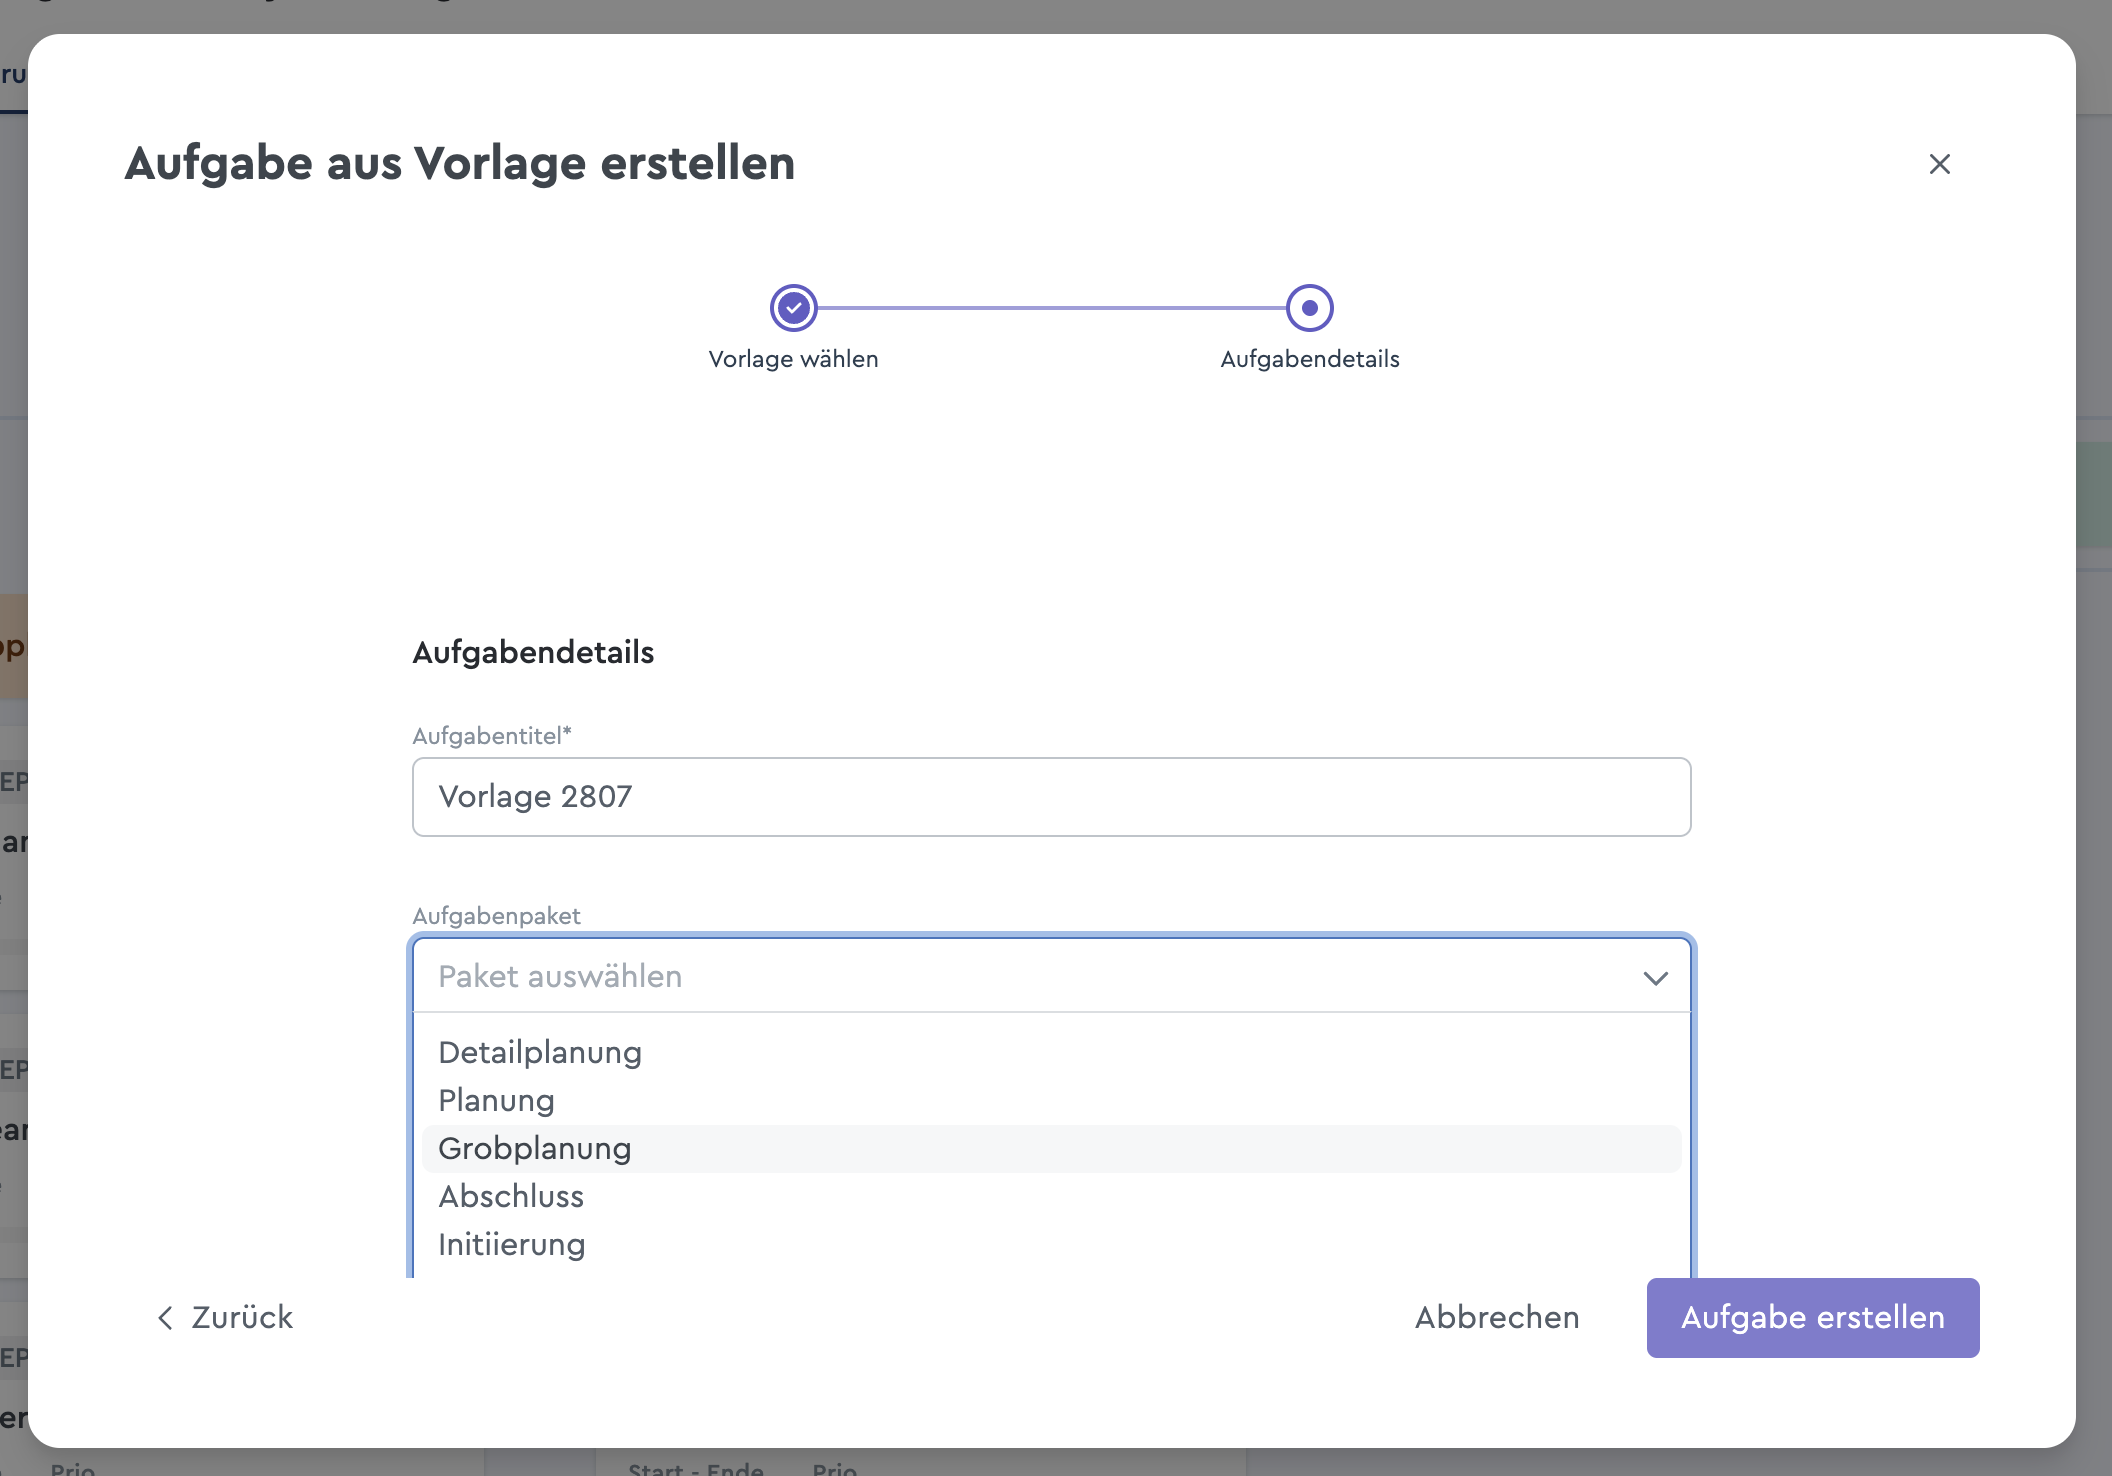Click the 'Aufgabenpaket' field label
This screenshot has height=1476, width=2112.
click(x=496, y=916)
